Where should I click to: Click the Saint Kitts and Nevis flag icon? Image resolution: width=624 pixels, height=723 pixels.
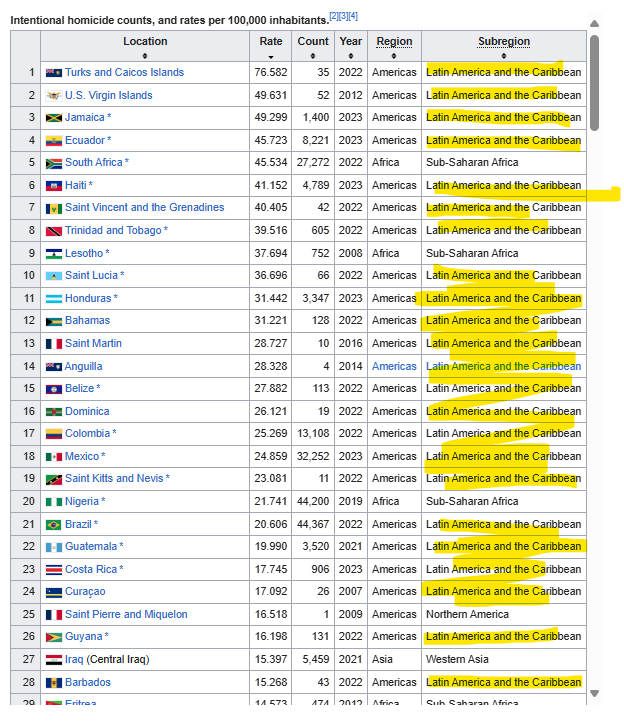[53, 480]
